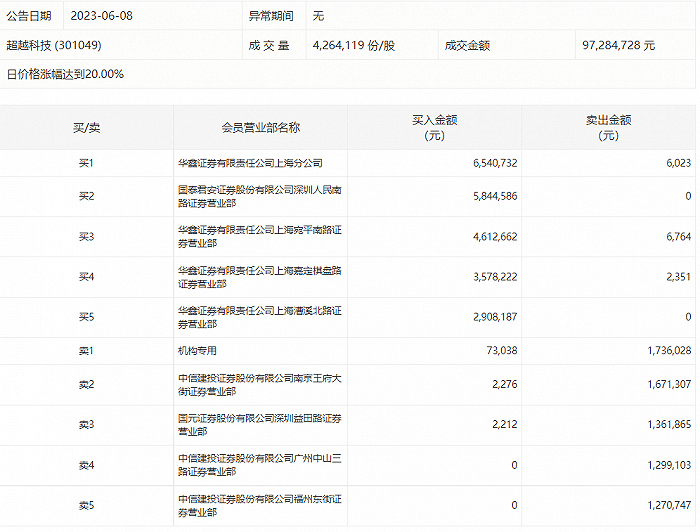Image resolution: width=700 pixels, height=532 pixels.
Task: Open 华鑫证券 上海分公司 in row 买1
Action: click(250, 162)
